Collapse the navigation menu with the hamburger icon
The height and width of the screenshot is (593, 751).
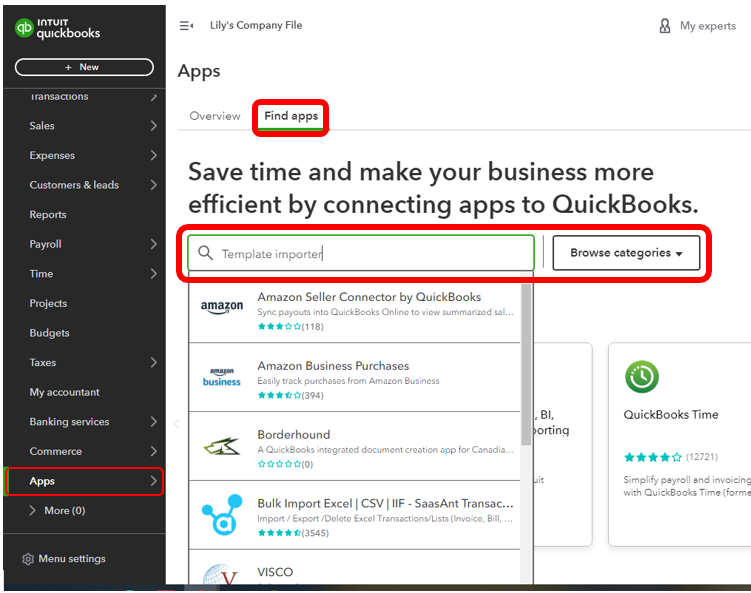[186, 25]
